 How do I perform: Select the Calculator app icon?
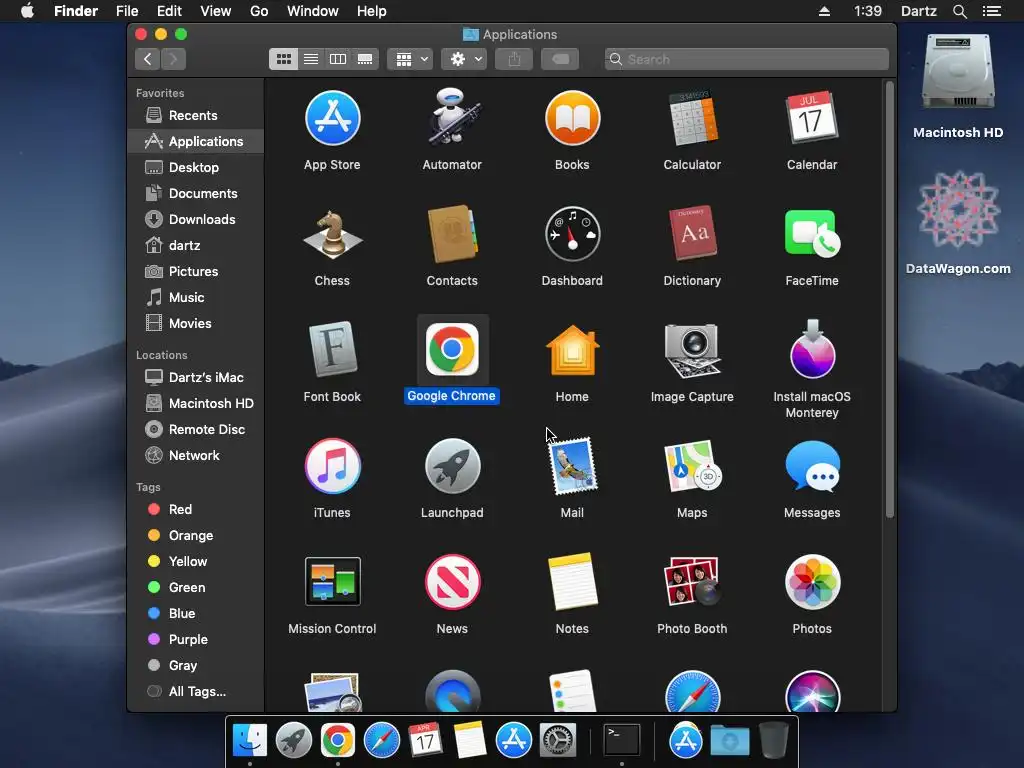coord(692,118)
